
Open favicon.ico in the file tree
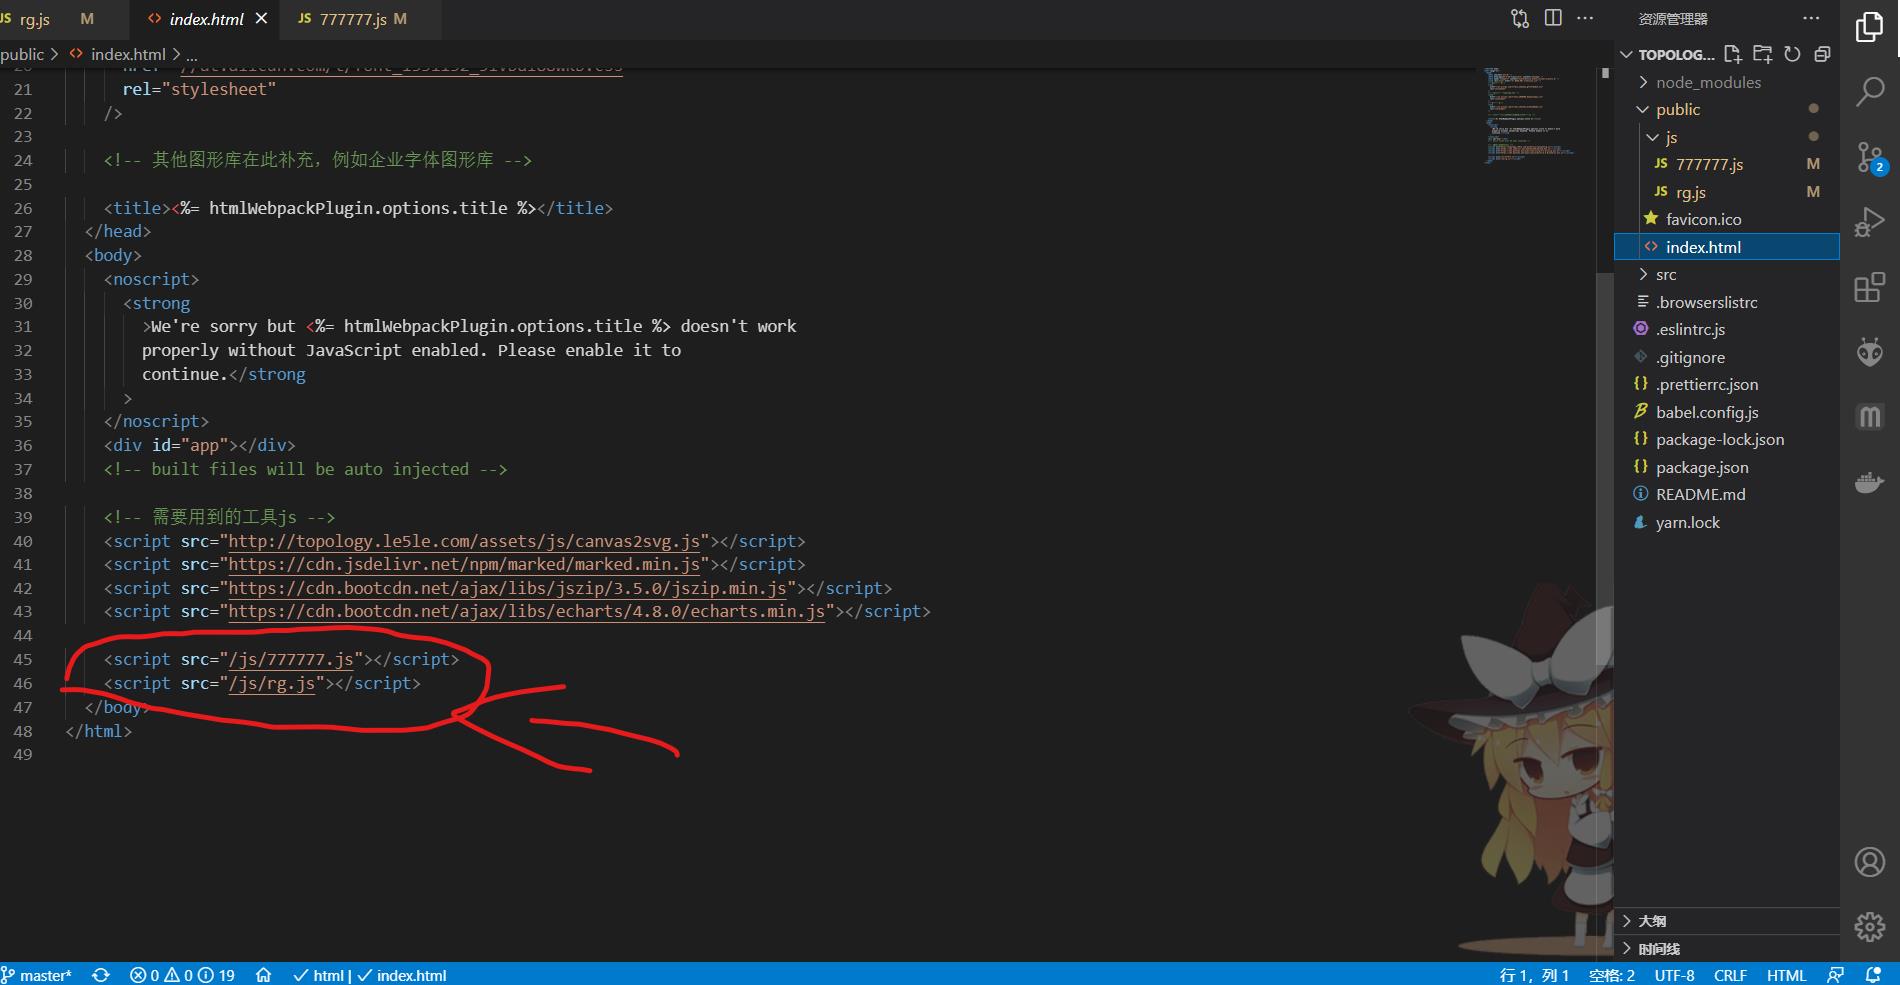click(1703, 219)
